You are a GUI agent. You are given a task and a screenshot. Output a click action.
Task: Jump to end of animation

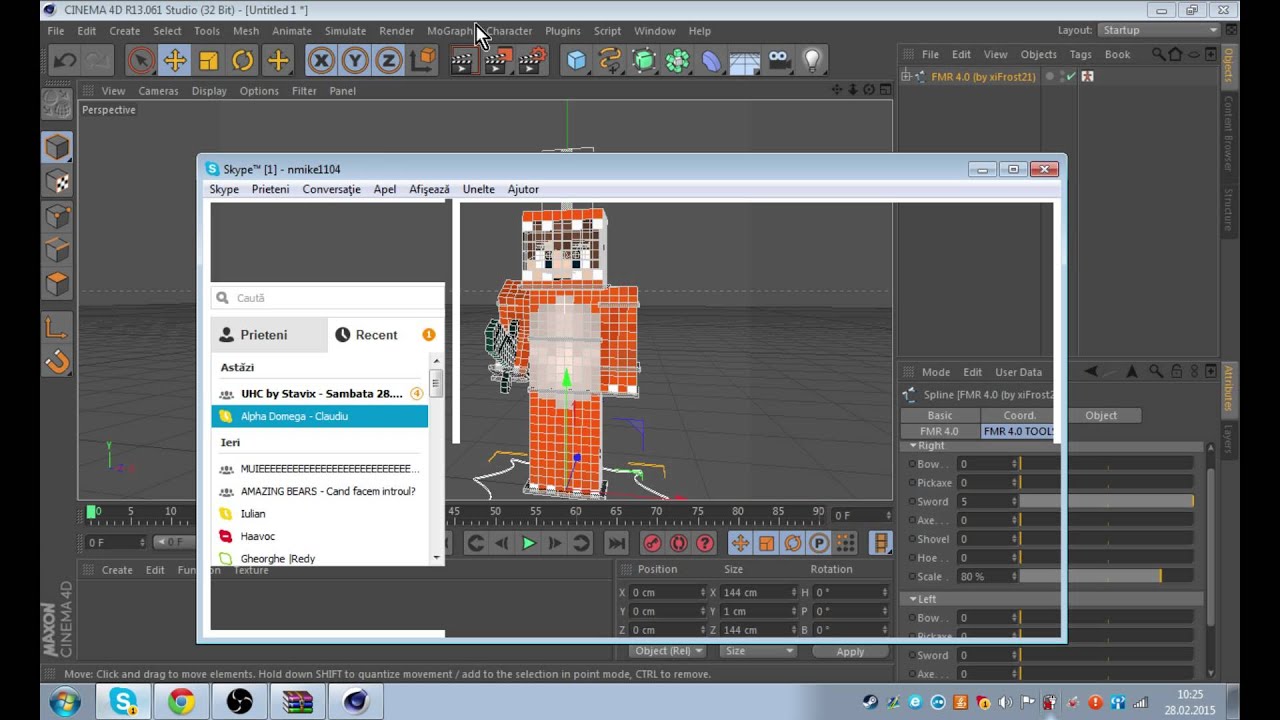pos(617,543)
